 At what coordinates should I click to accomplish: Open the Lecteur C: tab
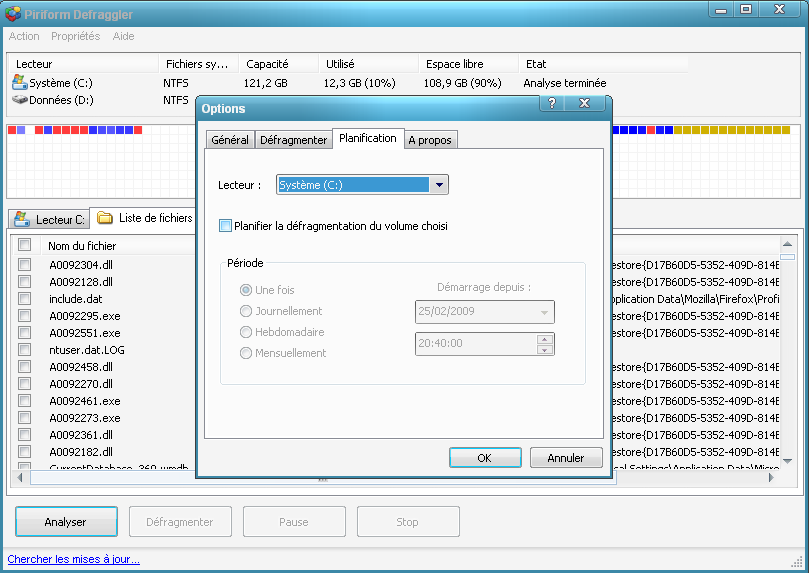point(50,219)
